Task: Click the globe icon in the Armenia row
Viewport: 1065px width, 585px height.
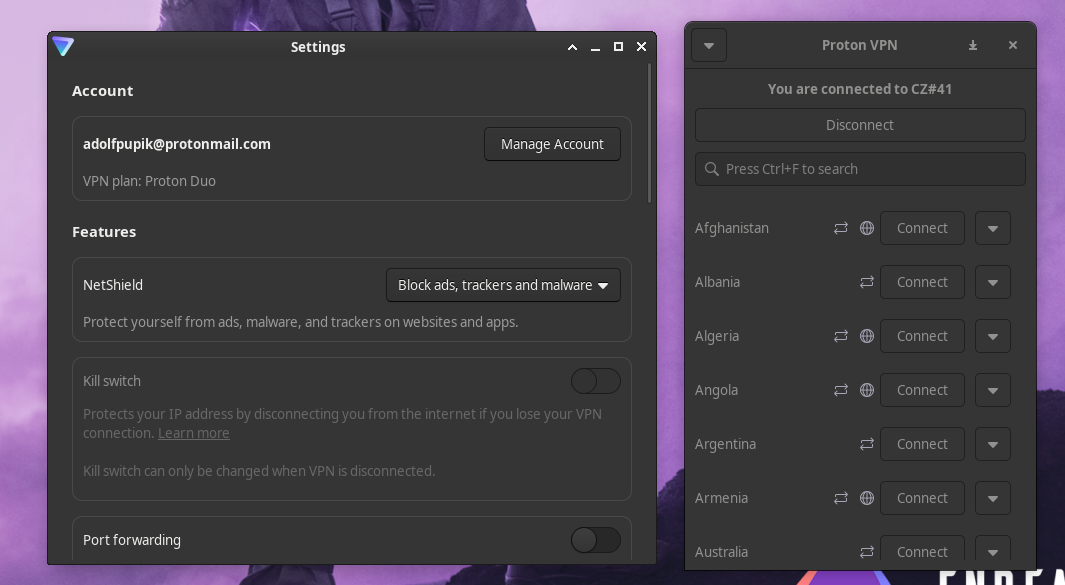Action: [867, 498]
